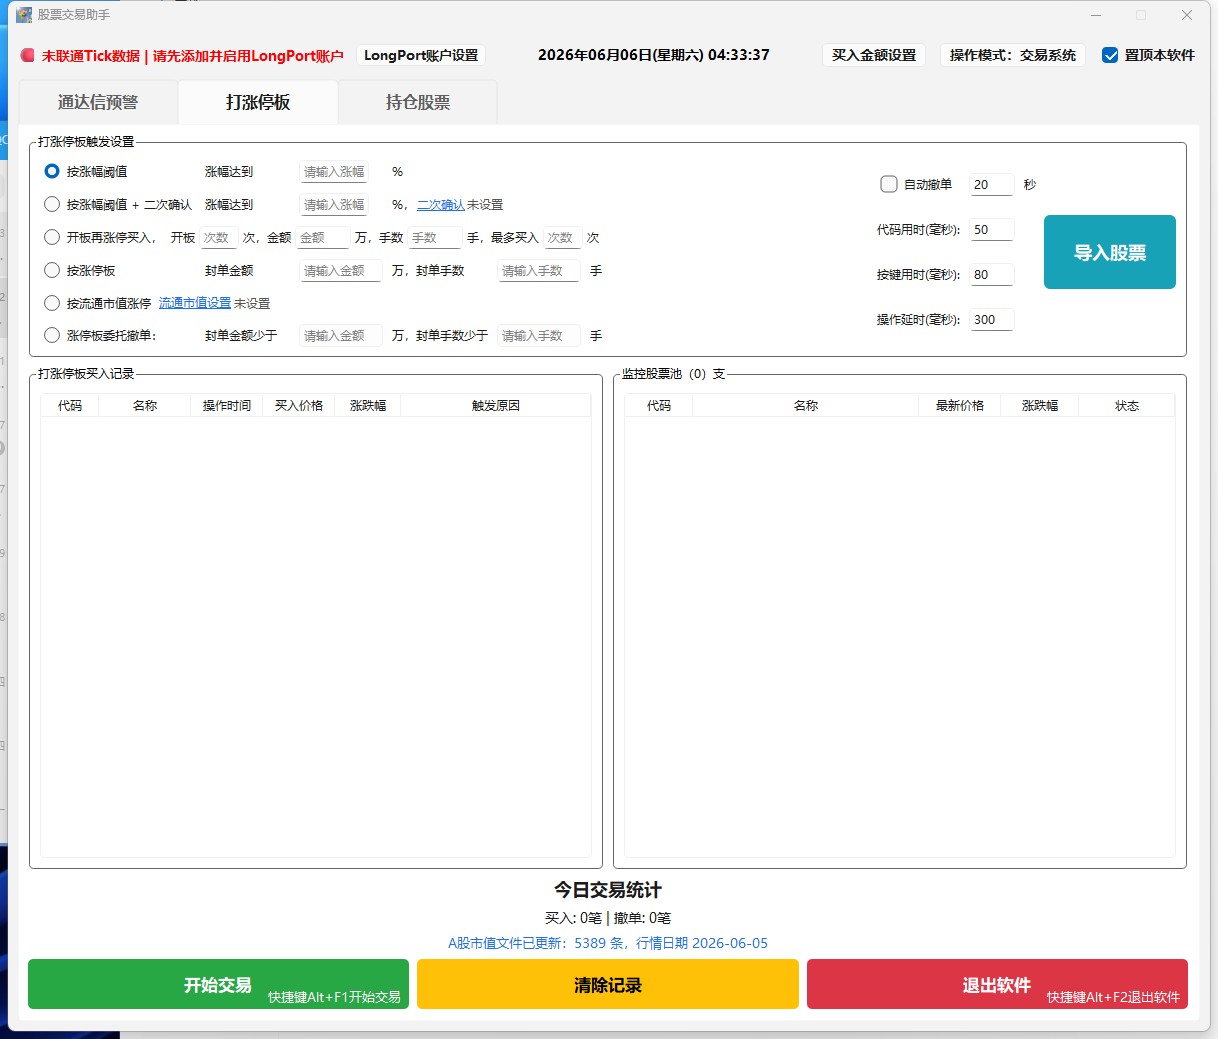Click the date and time display
This screenshot has height=1039, width=1218.
(x=654, y=55)
